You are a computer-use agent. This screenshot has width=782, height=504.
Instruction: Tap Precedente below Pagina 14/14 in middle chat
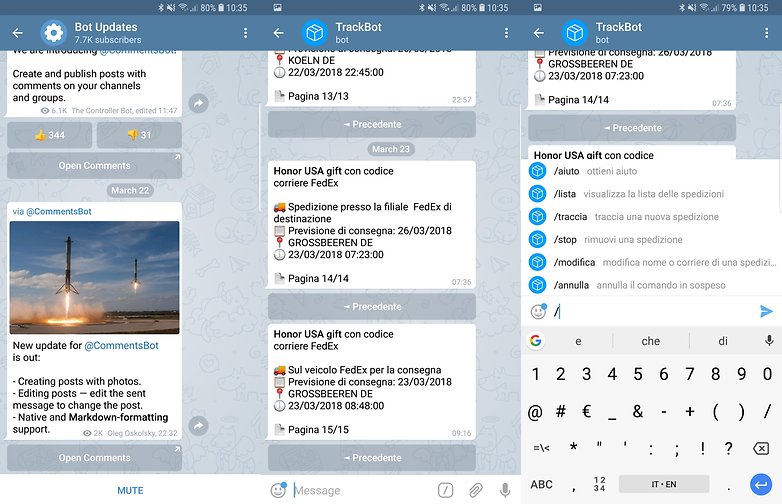372,307
